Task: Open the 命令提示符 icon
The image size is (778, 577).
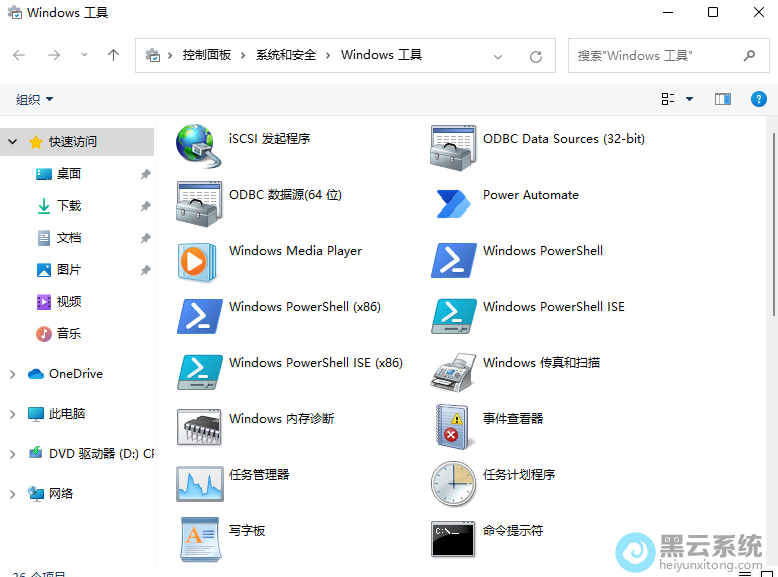Action: point(453,539)
